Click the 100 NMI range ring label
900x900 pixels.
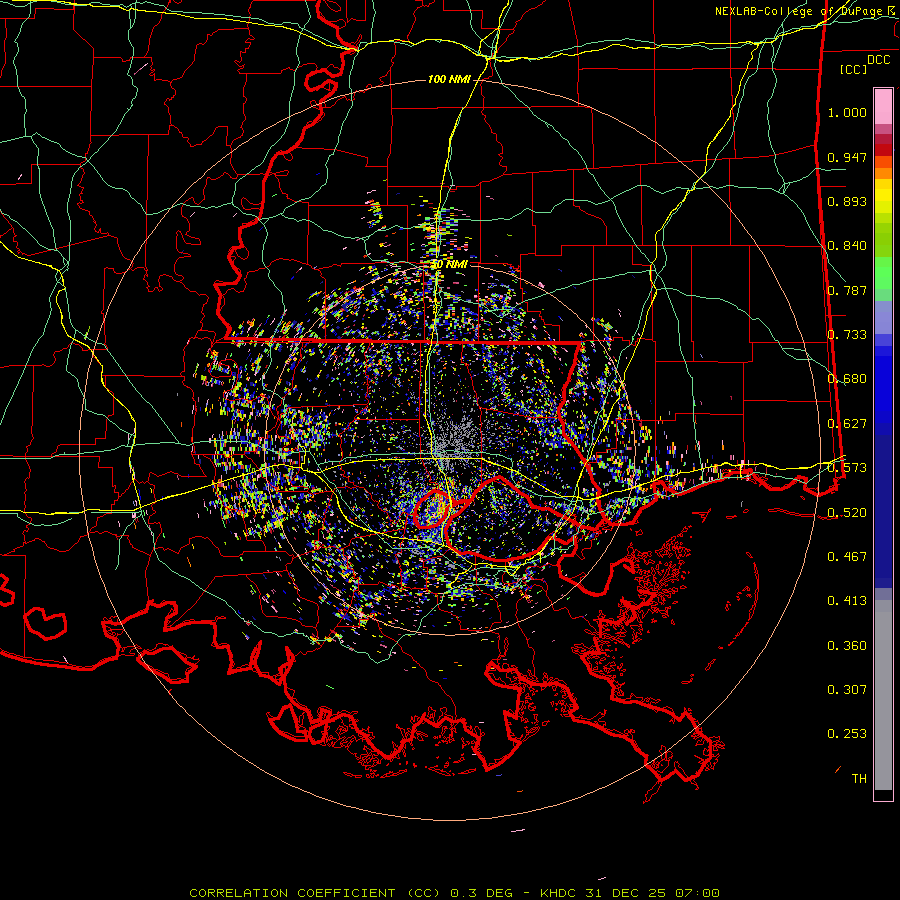[449, 79]
